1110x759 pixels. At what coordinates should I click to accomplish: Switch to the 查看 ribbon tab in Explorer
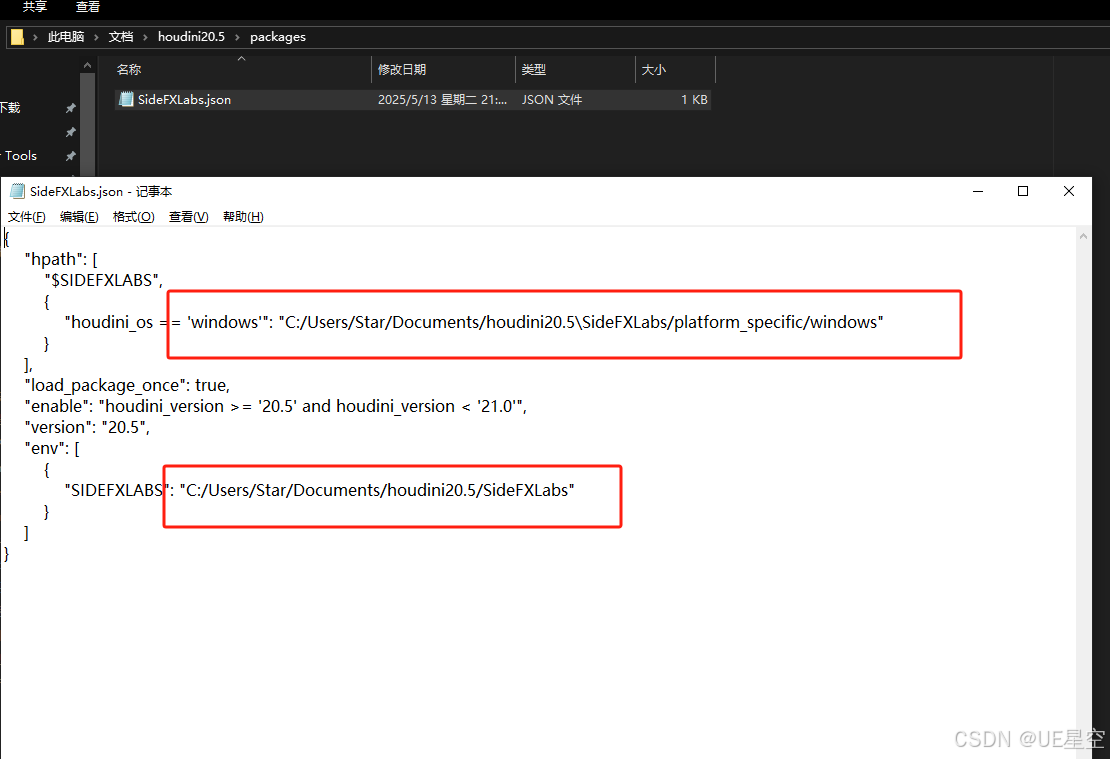click(88, 7)
